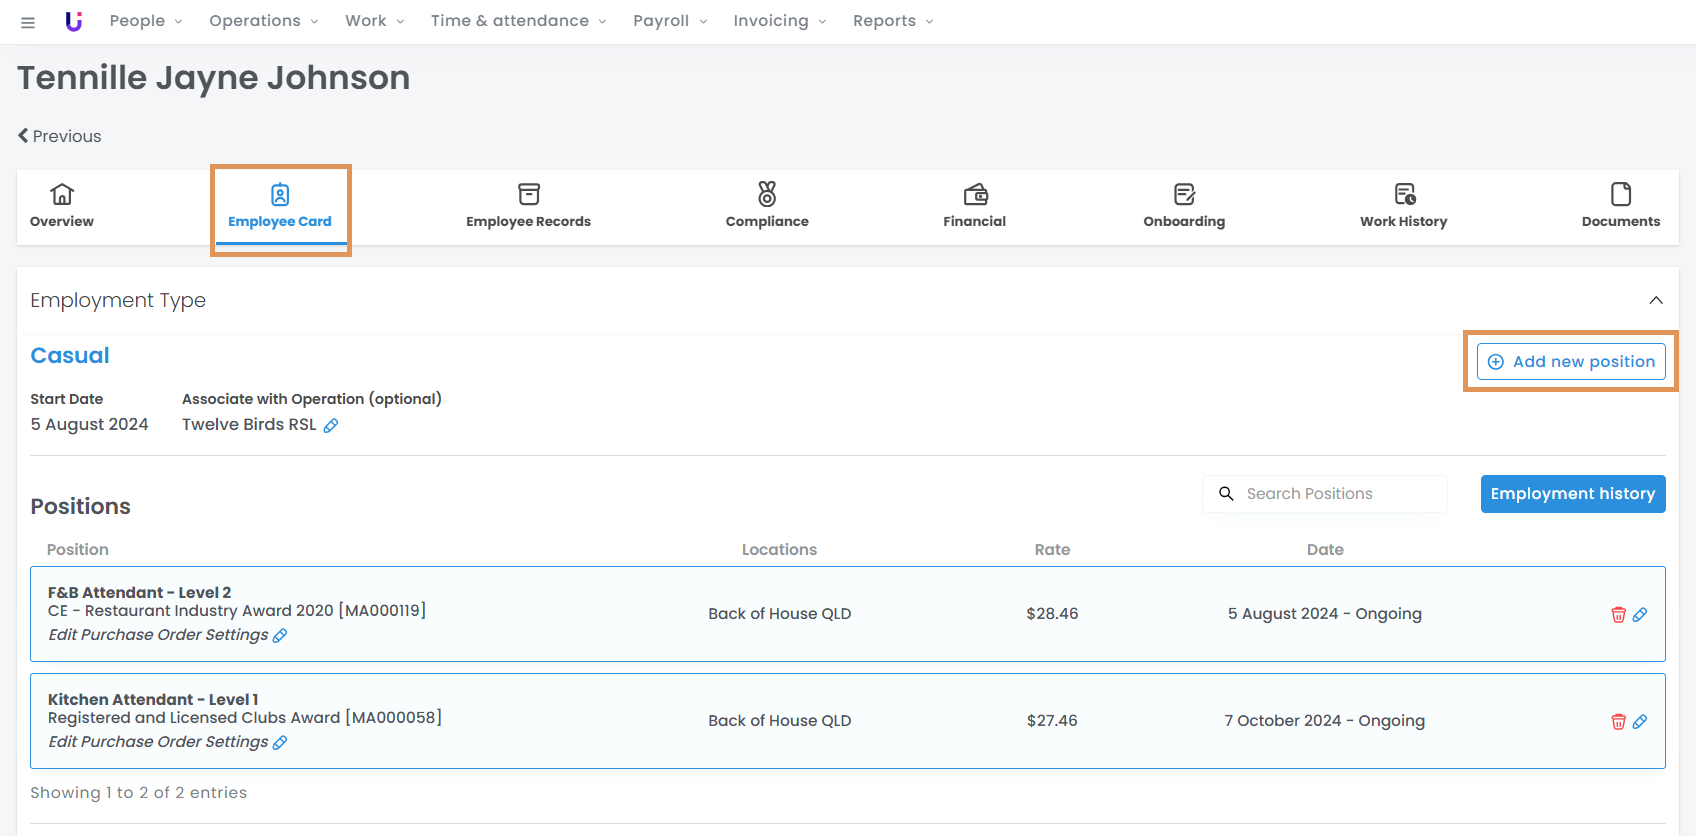
Task: Go back using the Previous link
Action: click(x=60, y=136)
